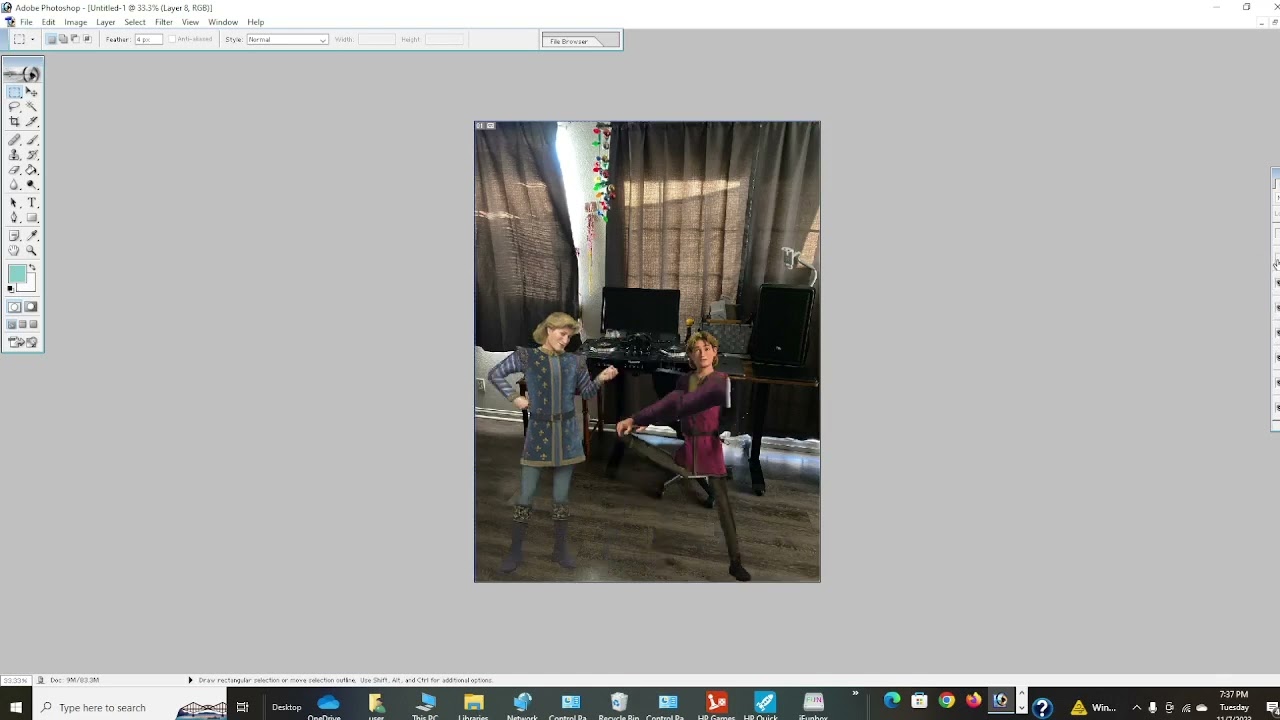
Task: Switch to Standard Screen Mode
Action: (x=11, y=324)
